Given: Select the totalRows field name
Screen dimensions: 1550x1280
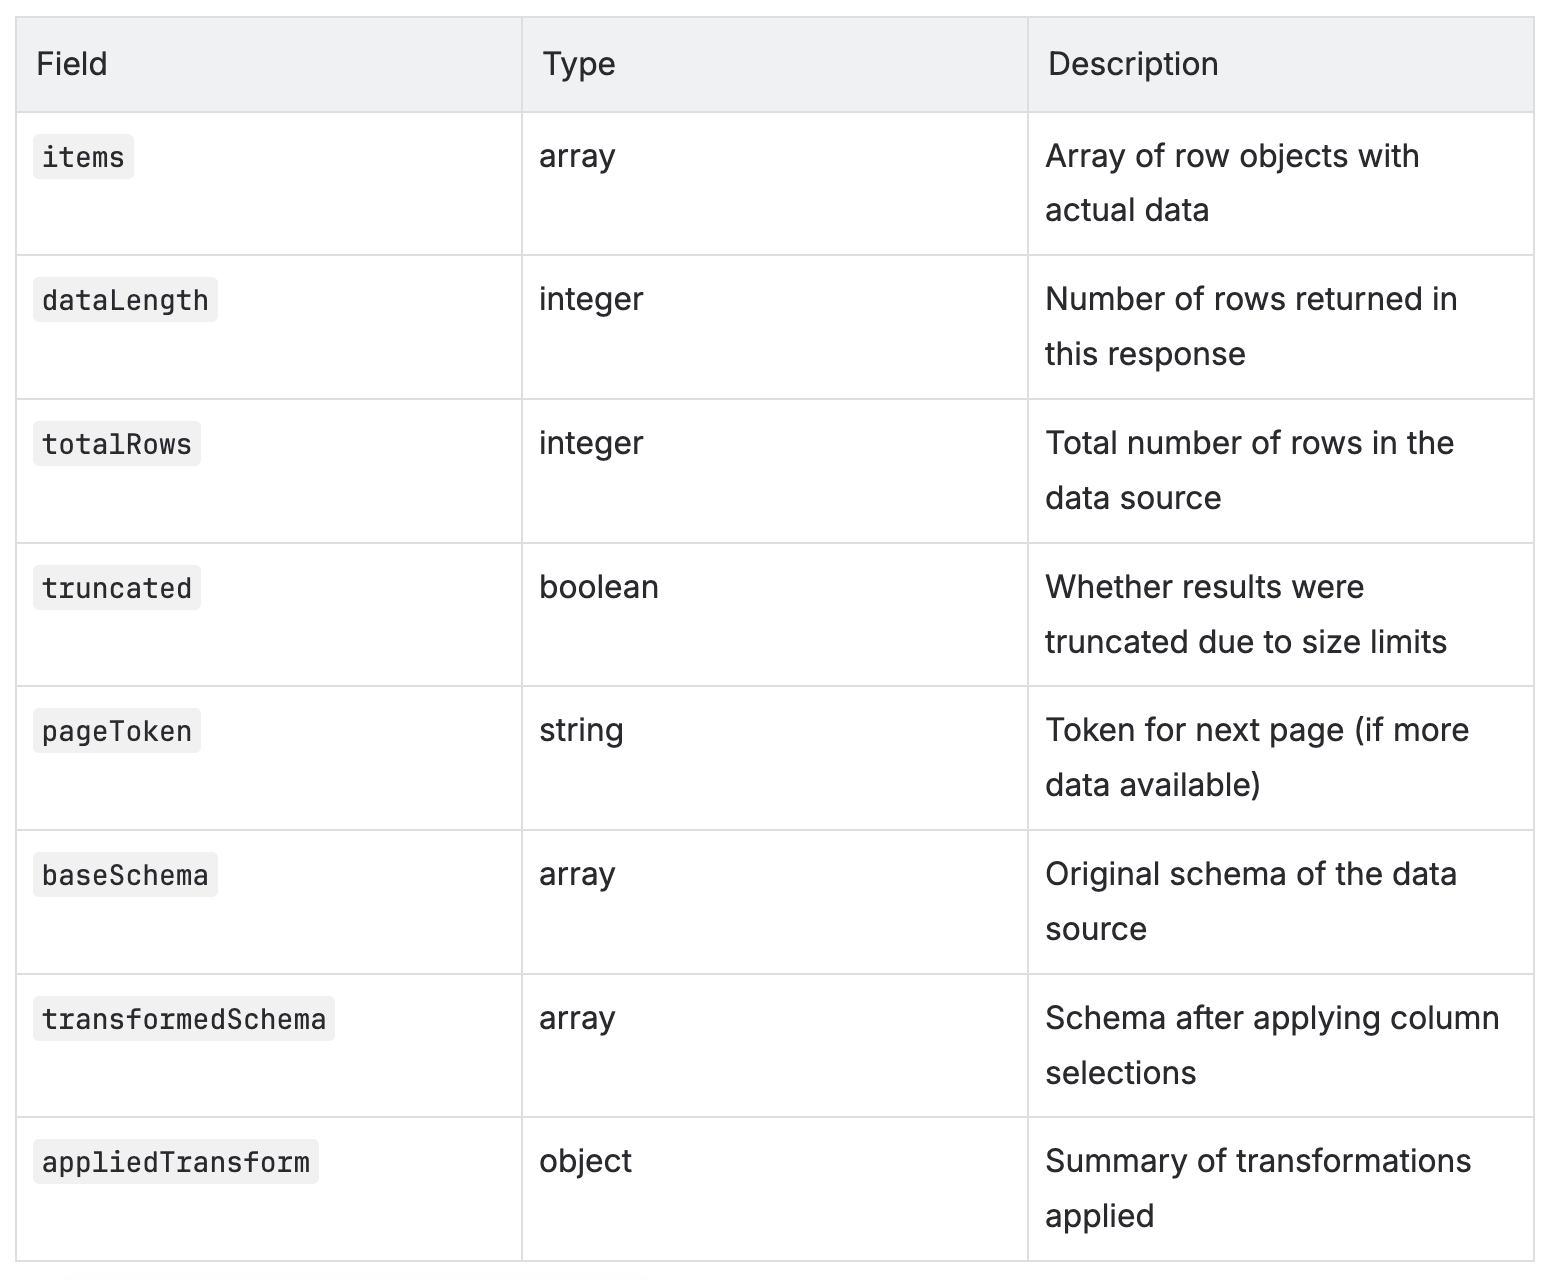Looking at the screenshot, I should point(117,444).
